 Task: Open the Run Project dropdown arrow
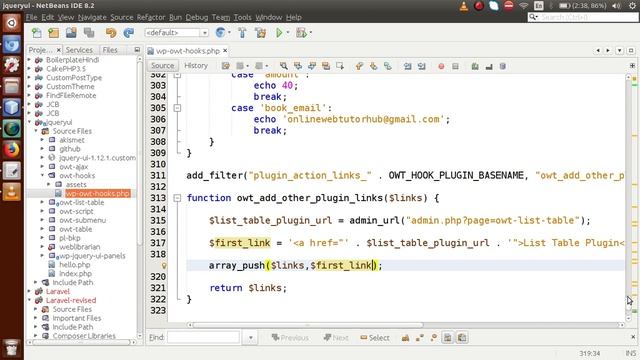point(288,33)
